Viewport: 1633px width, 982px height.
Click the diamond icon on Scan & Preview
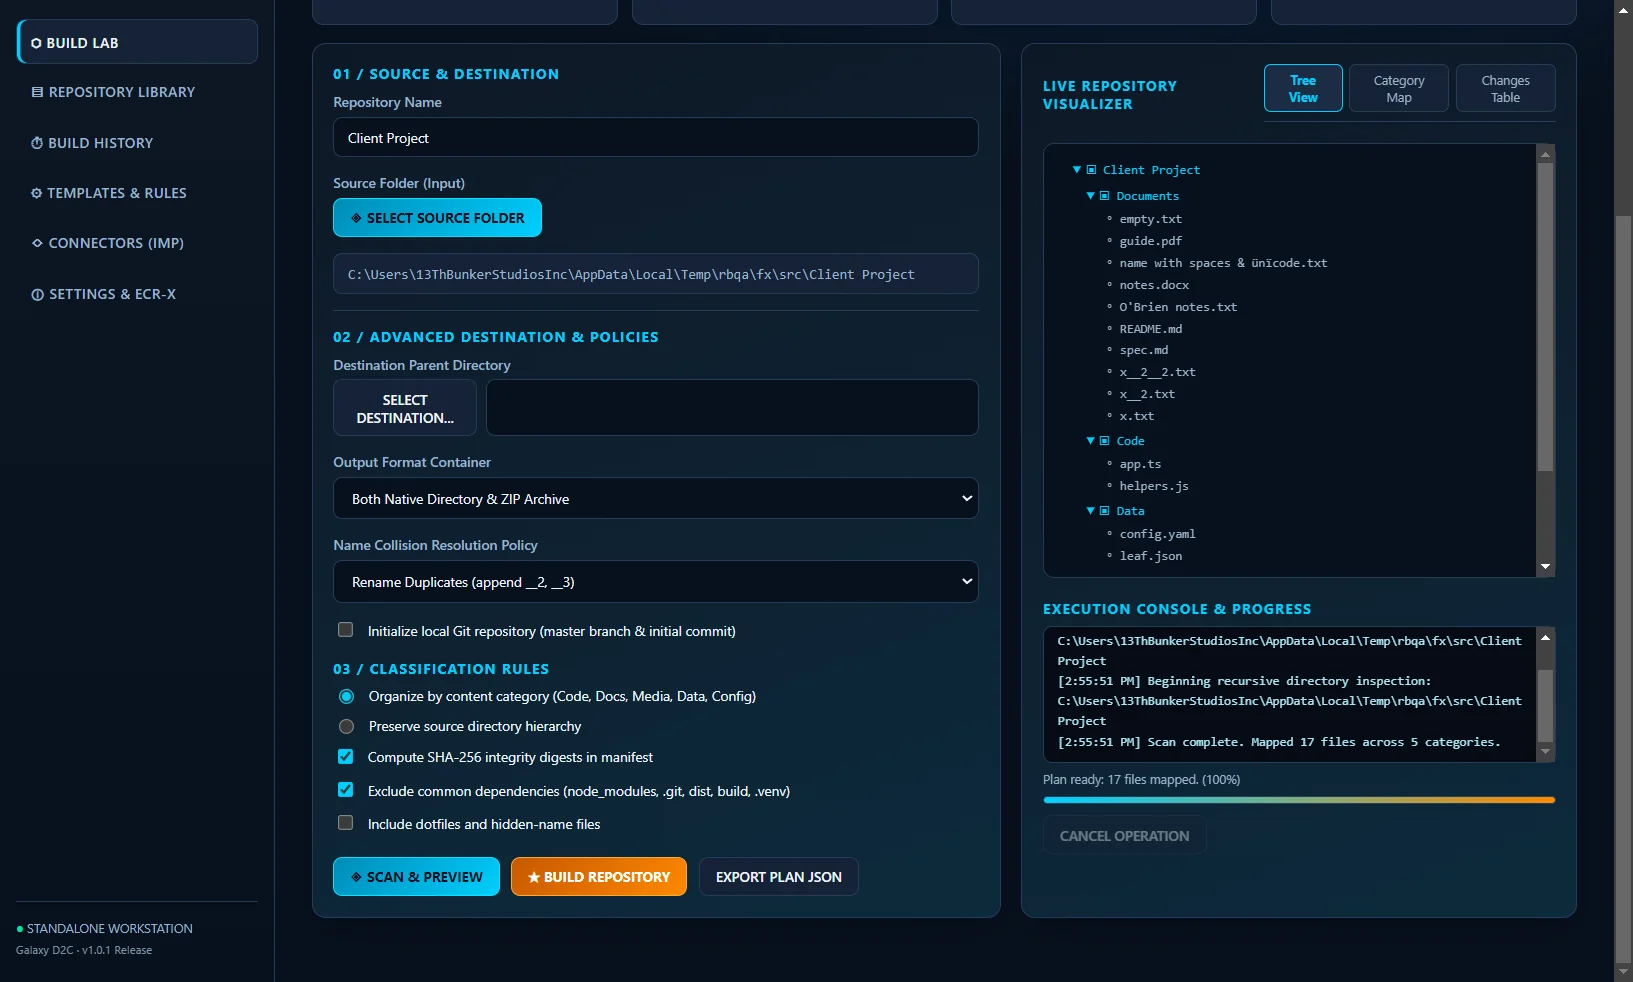pos(356,877)
